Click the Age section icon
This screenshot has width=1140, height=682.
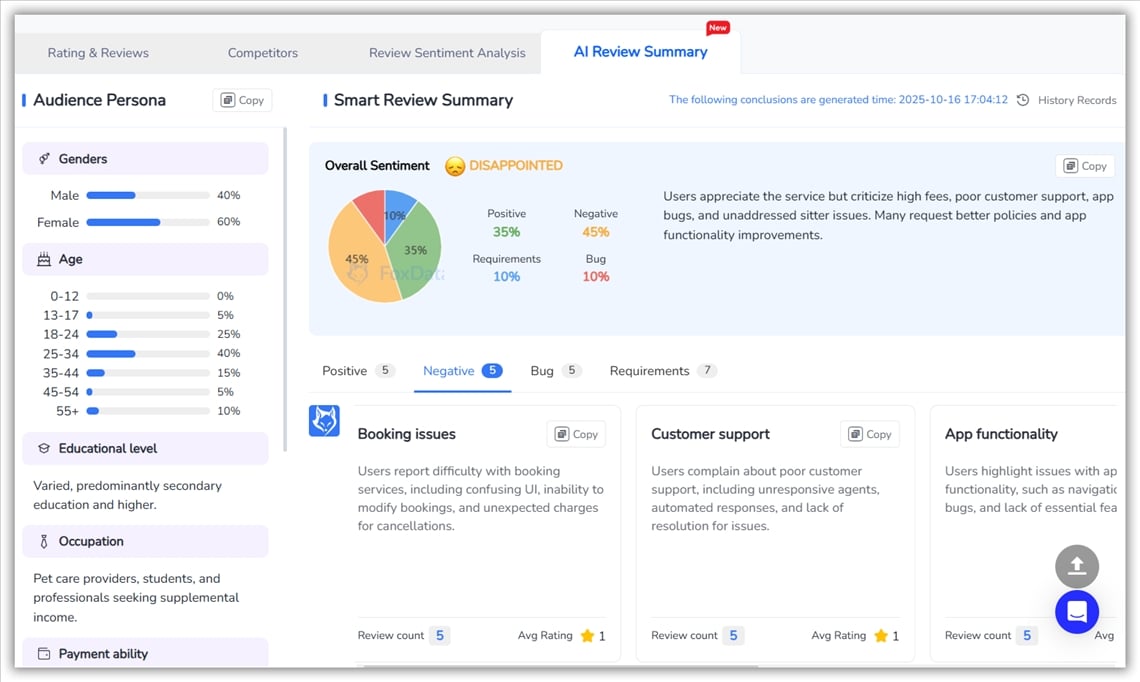click(44, 259)
